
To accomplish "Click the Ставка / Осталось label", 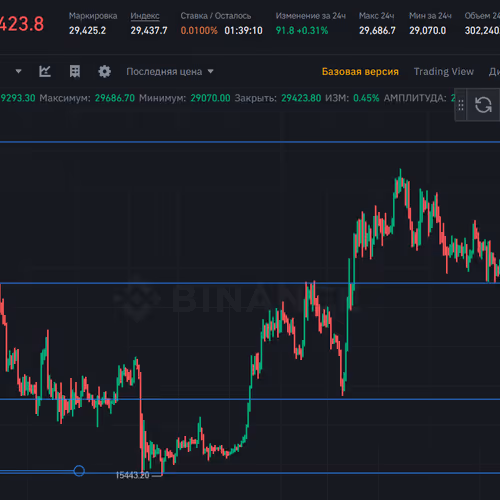I will click(216, 16).
